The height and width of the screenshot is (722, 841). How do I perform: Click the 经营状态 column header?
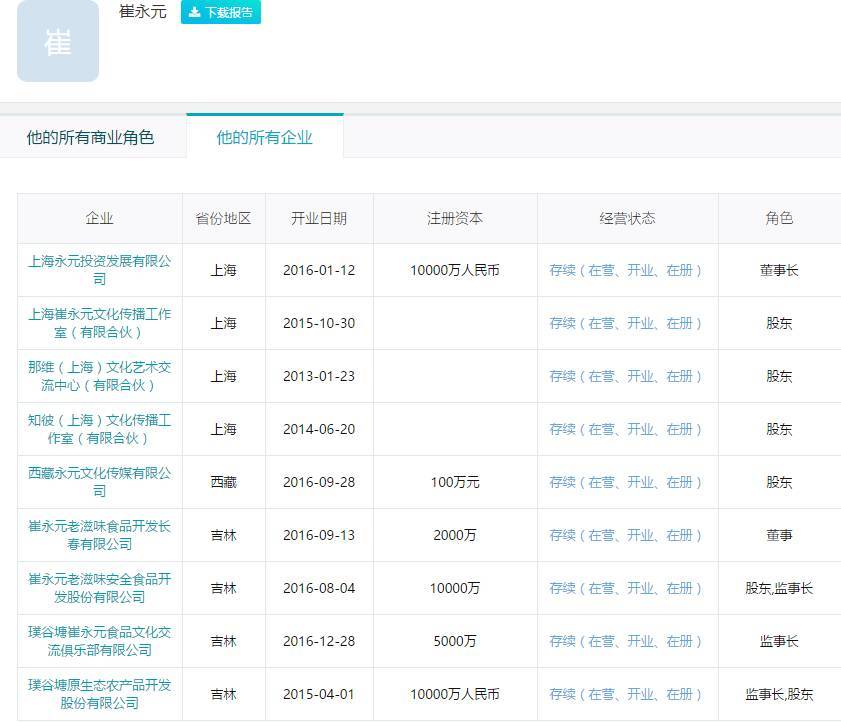tap(627, 218)
